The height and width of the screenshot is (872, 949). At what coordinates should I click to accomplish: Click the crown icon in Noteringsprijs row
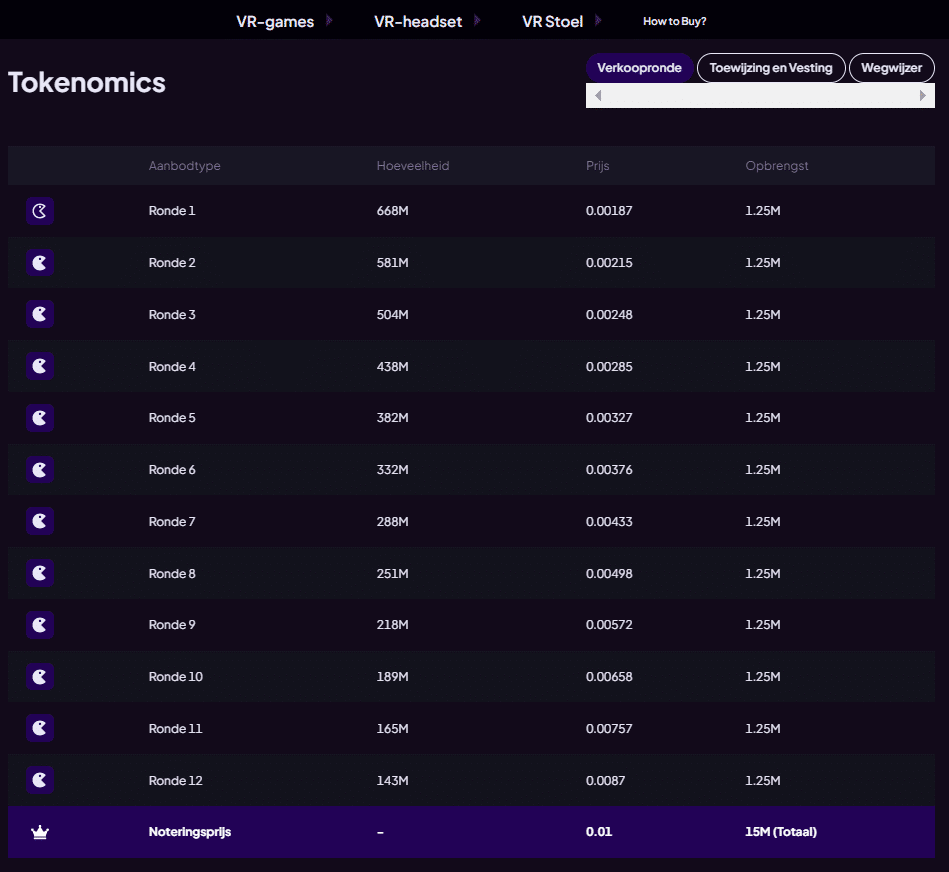(x=40, y=832)
